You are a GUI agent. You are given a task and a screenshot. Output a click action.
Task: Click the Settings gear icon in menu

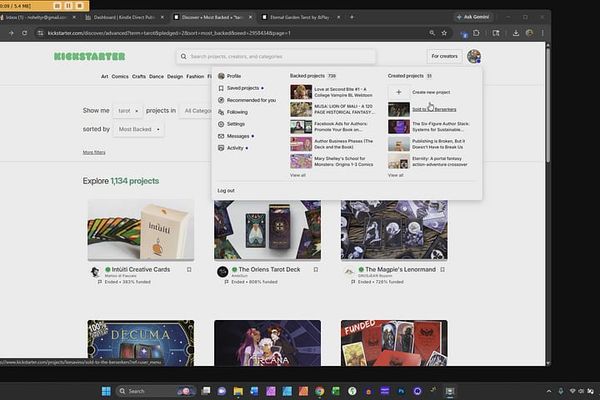click(221, 124)
